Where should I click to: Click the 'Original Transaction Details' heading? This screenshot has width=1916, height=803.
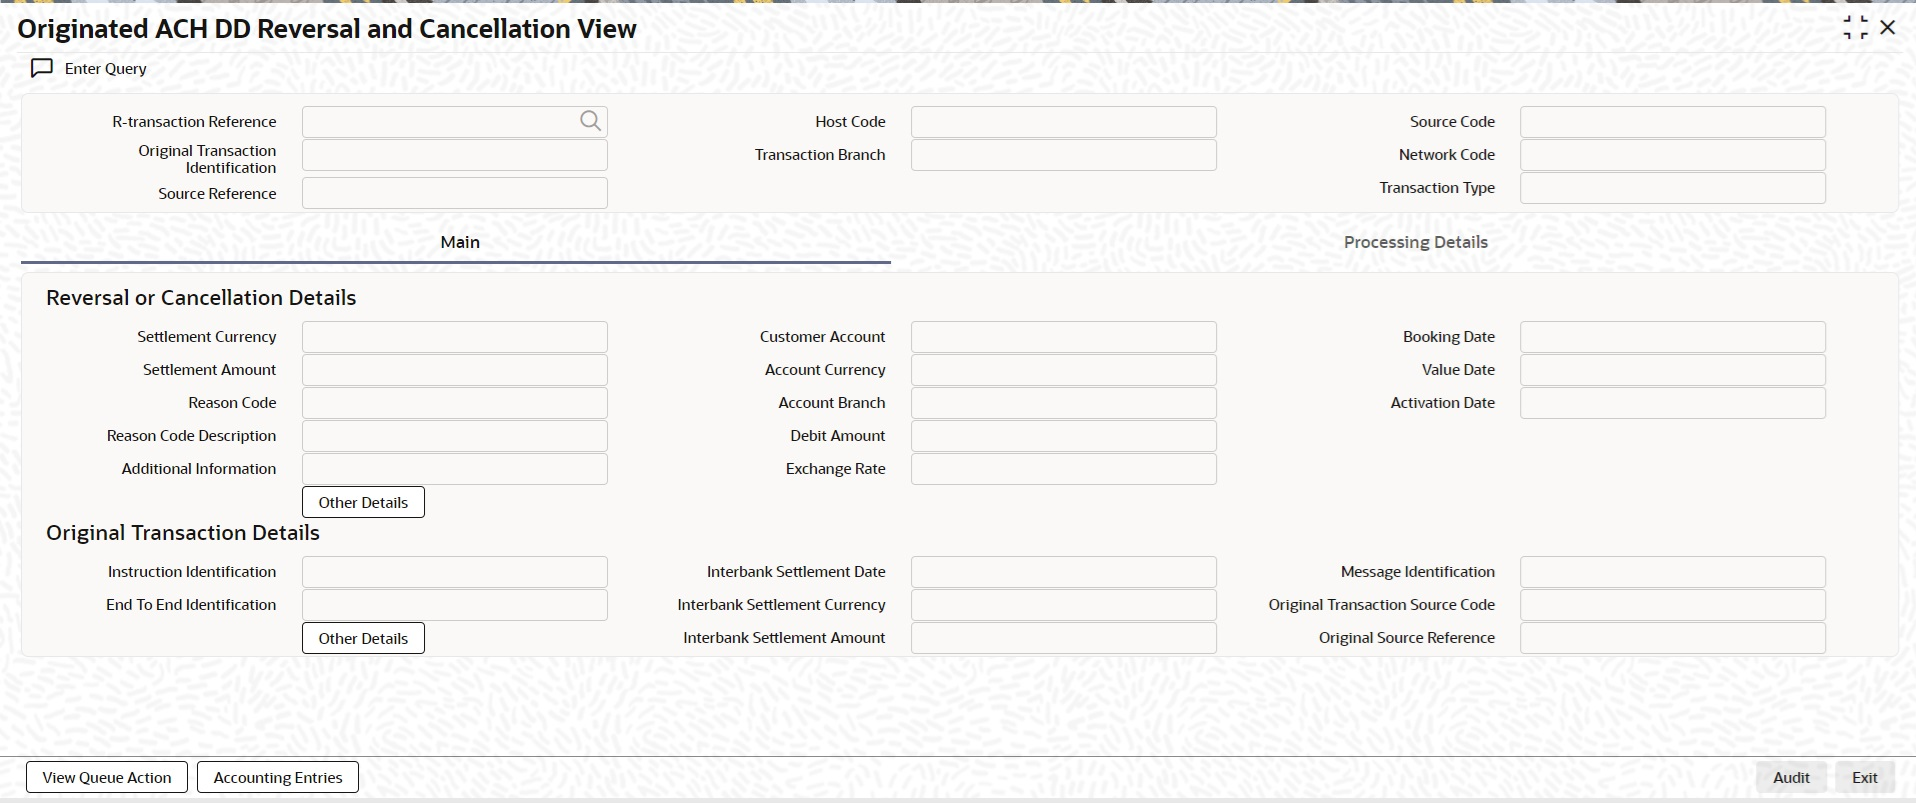(x=183, y=533)
